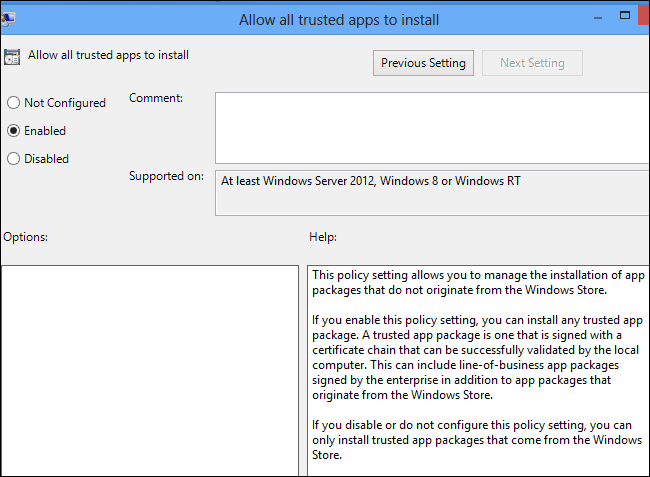
Task: Focus the Comment text box
Action: click(x=432, y=127)
